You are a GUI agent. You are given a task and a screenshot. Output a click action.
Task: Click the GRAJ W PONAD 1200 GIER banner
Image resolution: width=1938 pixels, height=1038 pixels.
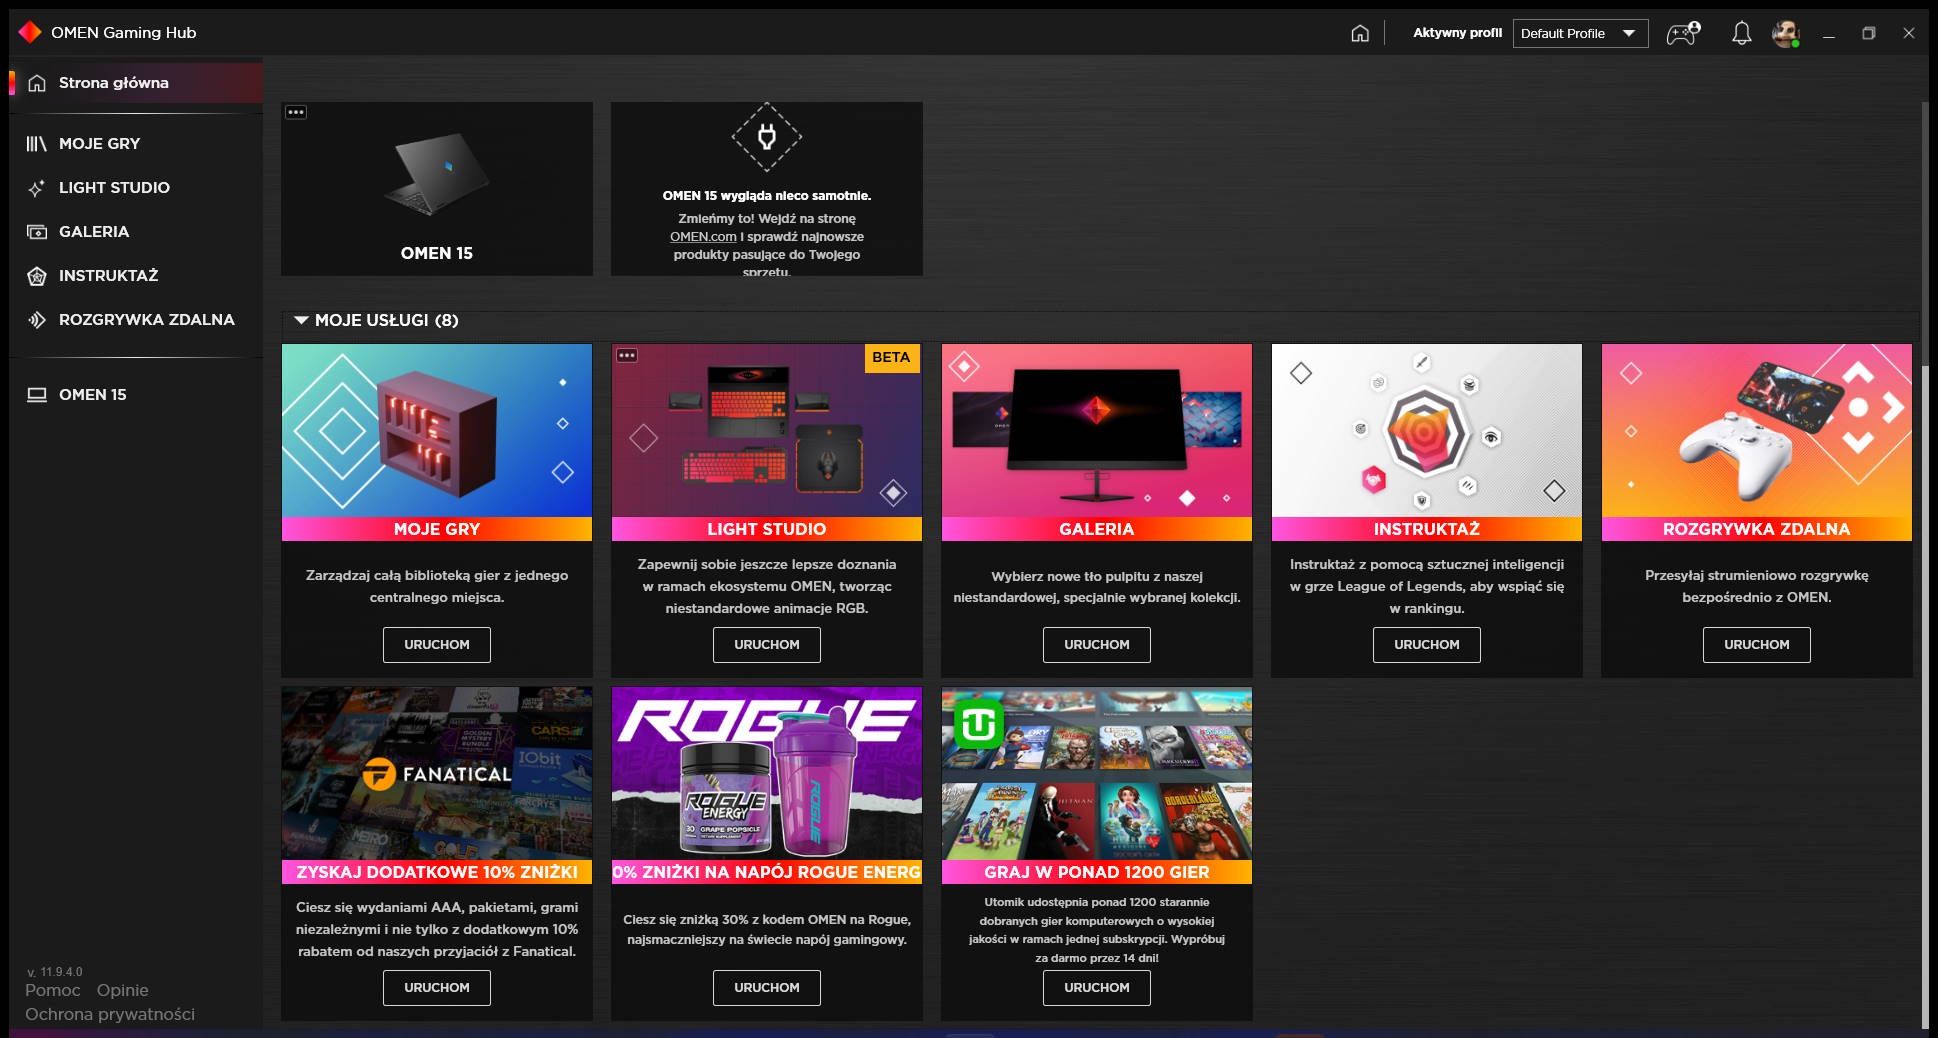[x=1097, y=872]
